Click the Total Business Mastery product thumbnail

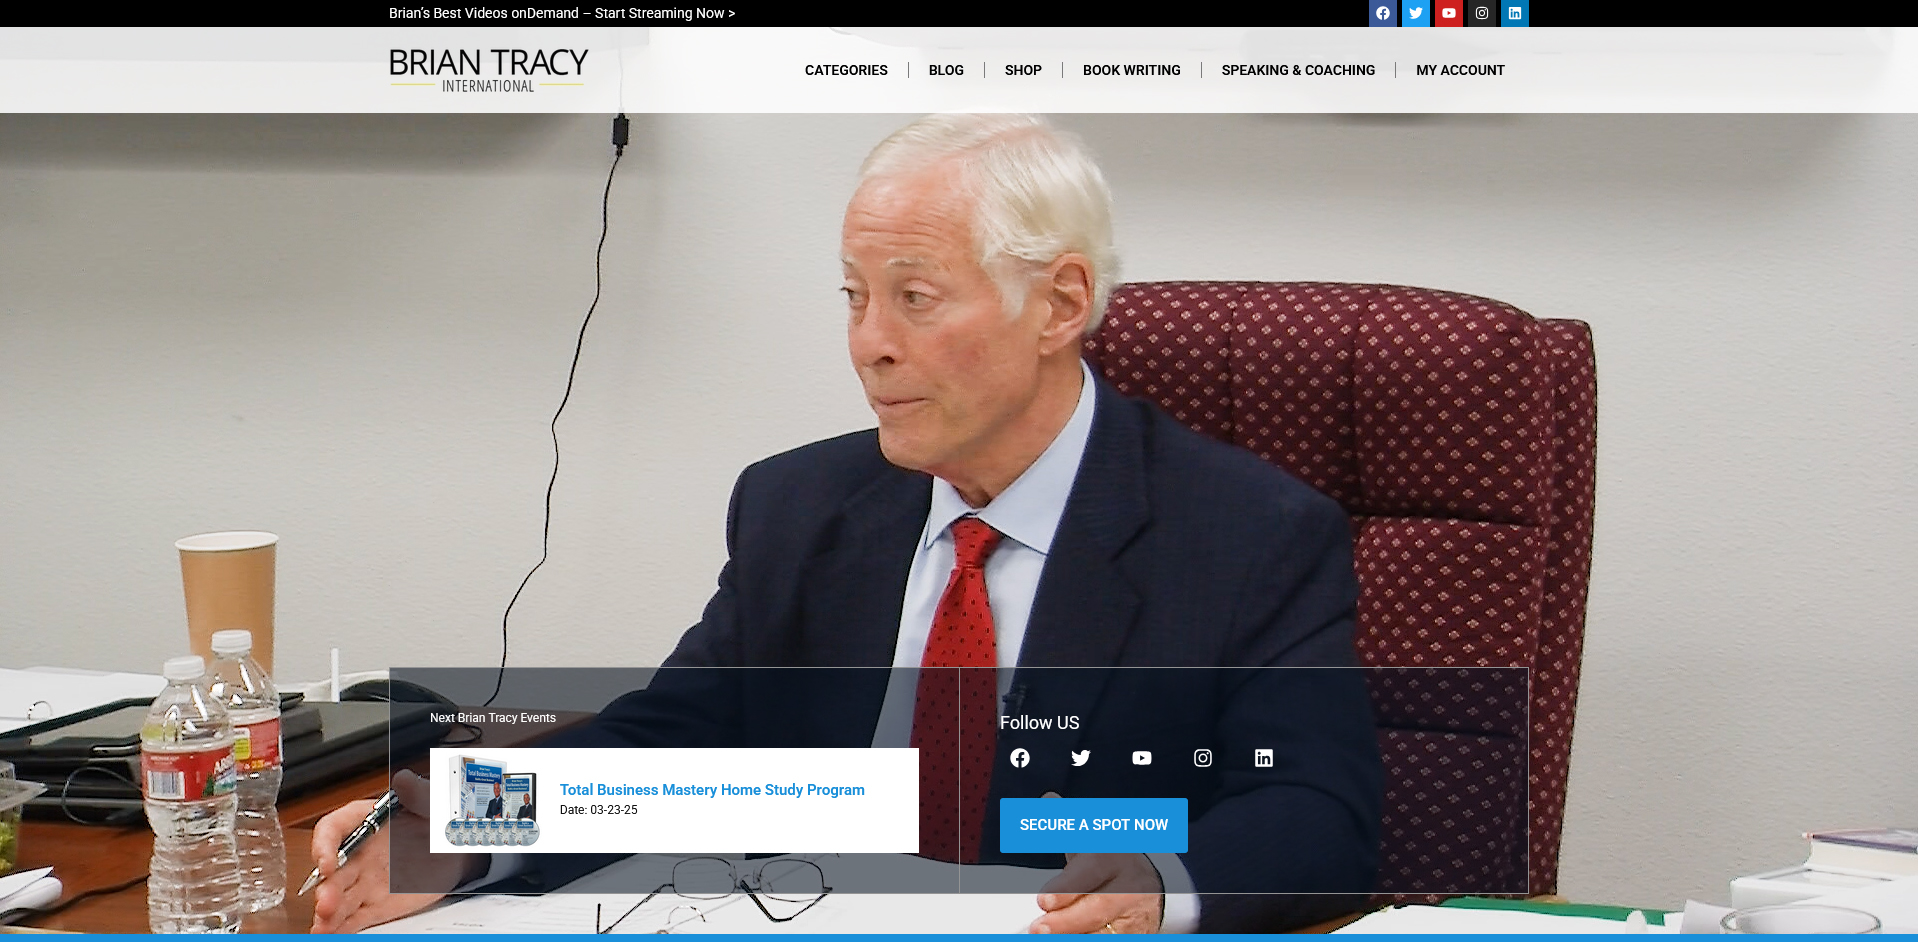click(x=492, y=801)
